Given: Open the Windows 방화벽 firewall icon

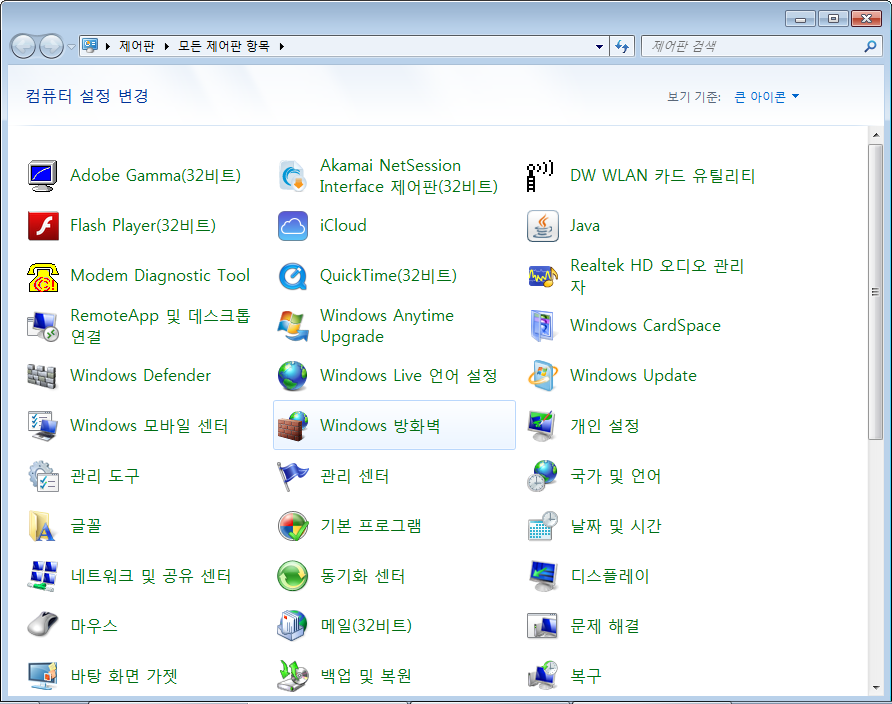Looking at the screenshot, I should [x=293, y=425].
